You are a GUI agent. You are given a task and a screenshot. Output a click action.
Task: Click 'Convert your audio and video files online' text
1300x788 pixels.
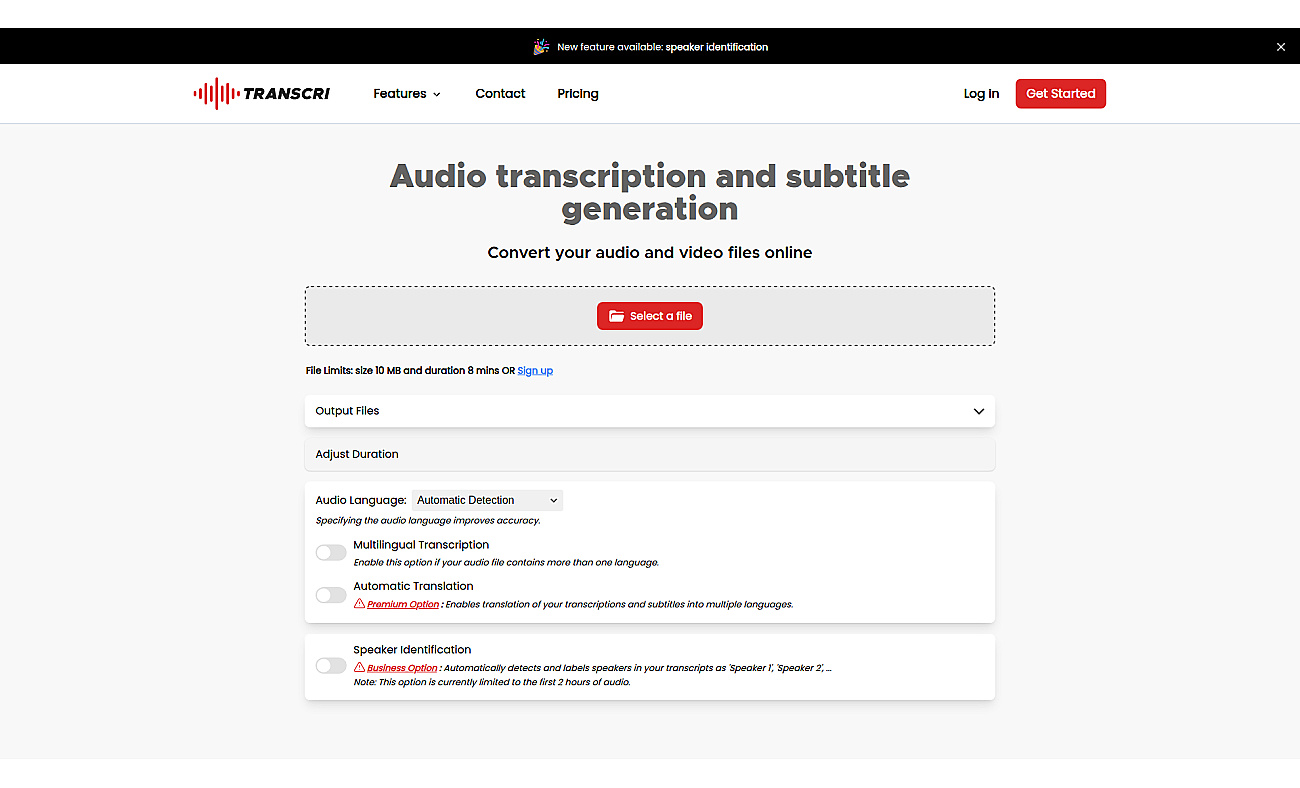tap(650, 253)
